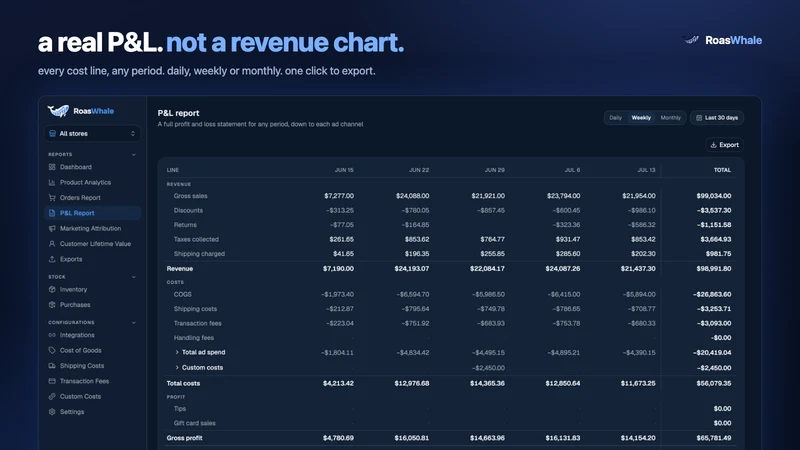Click the Settings gear icon
This screenshot has height=450, width=800.
52,412
